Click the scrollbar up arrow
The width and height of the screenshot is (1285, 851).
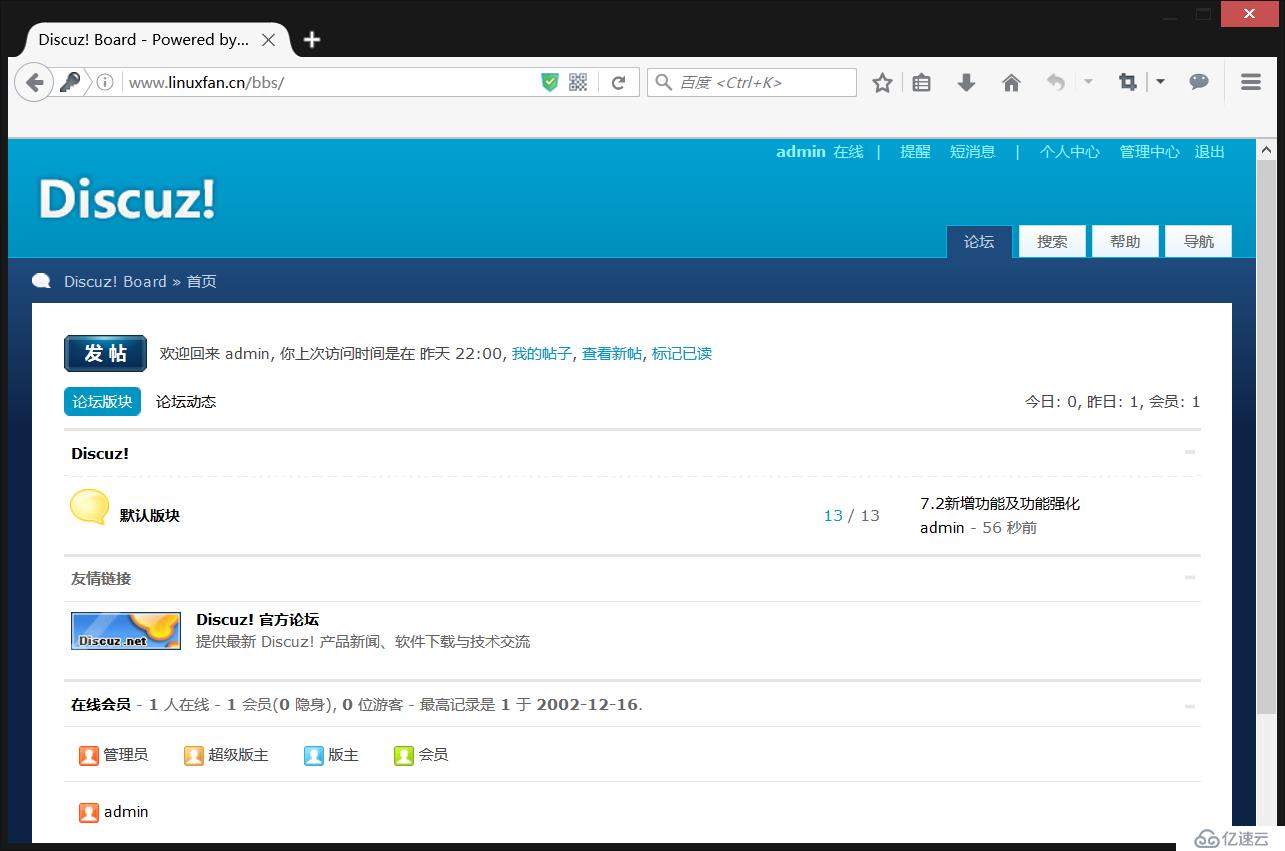[1265, 150]
